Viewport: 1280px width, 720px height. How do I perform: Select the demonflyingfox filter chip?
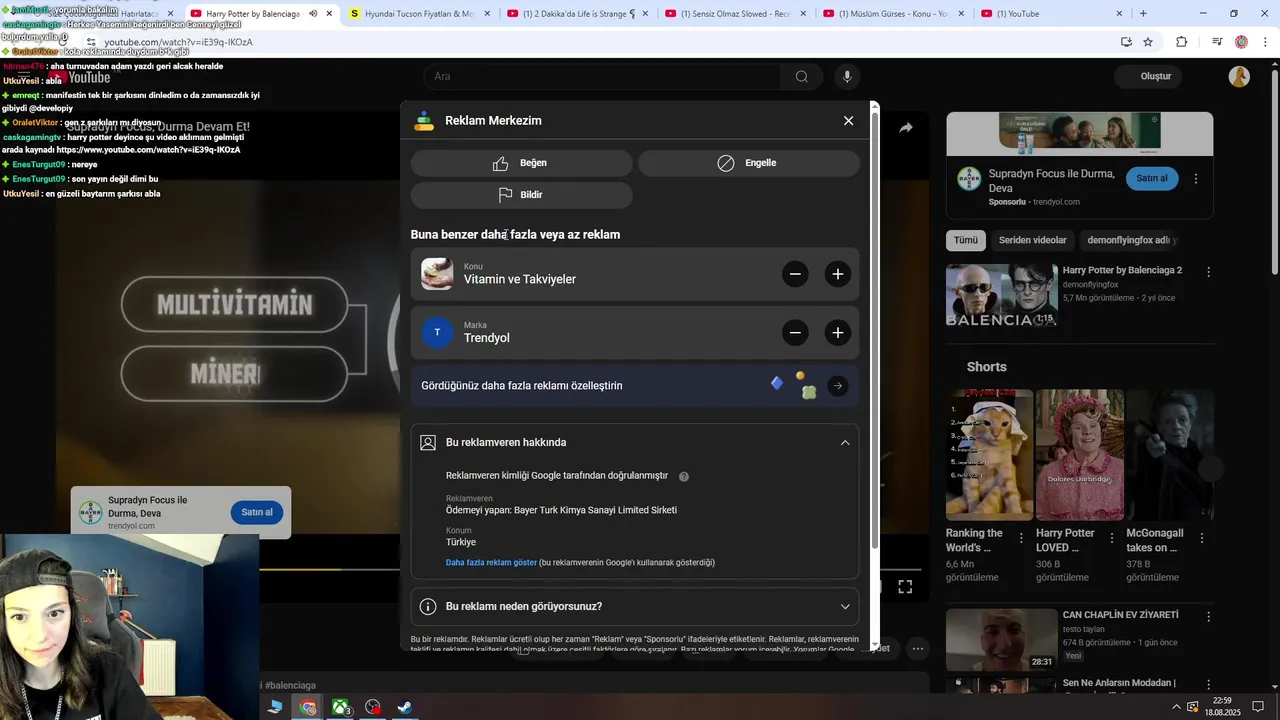tap(1131, 240)
